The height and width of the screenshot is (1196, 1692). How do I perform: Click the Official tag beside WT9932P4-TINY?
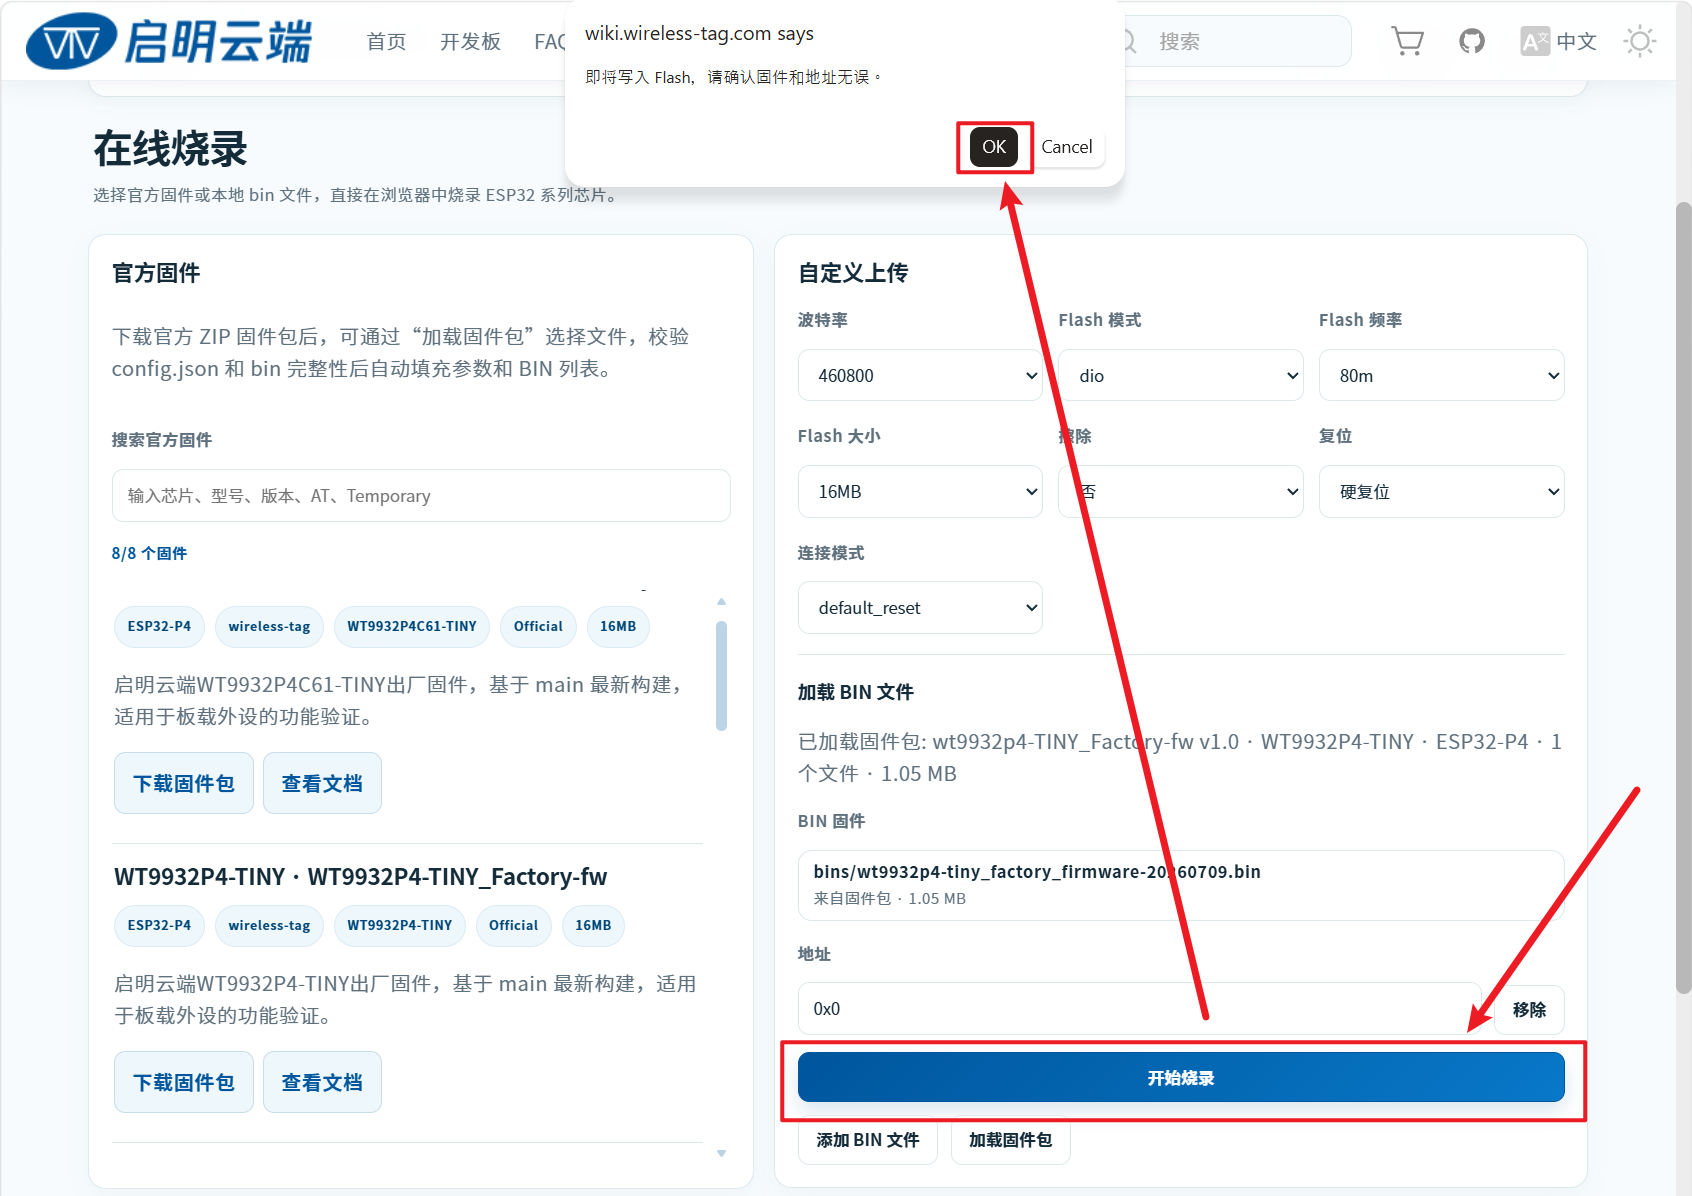pyautogui.click(x=514, y=925)
